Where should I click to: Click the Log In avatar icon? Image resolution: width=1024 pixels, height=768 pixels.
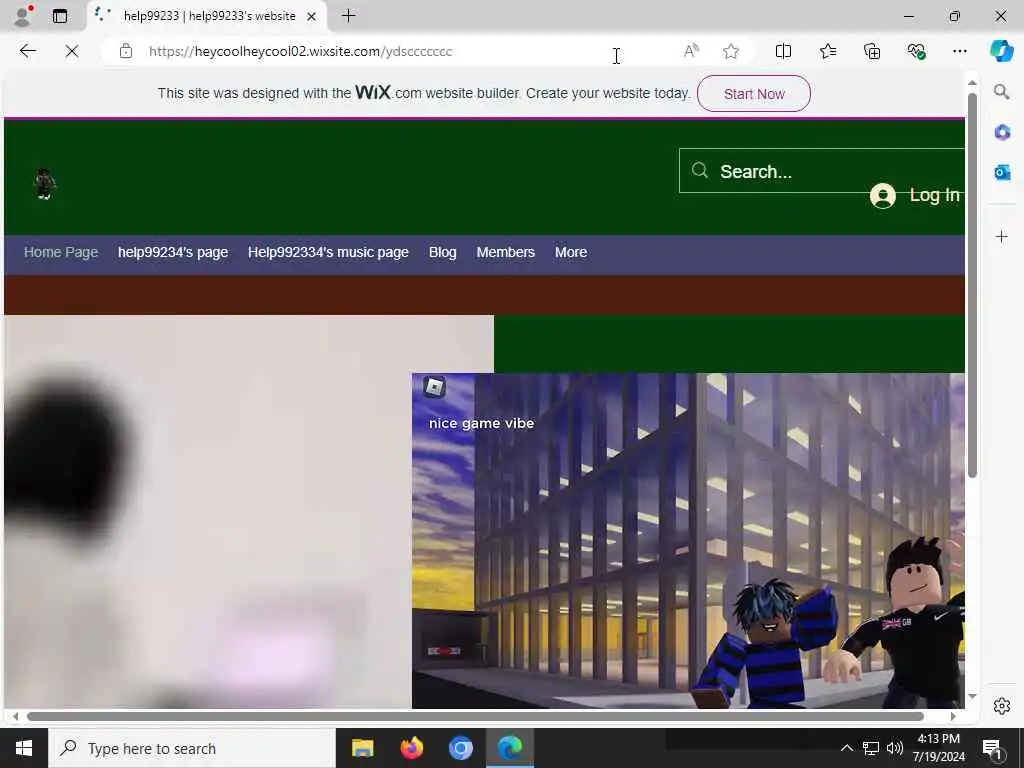[882, 195]
